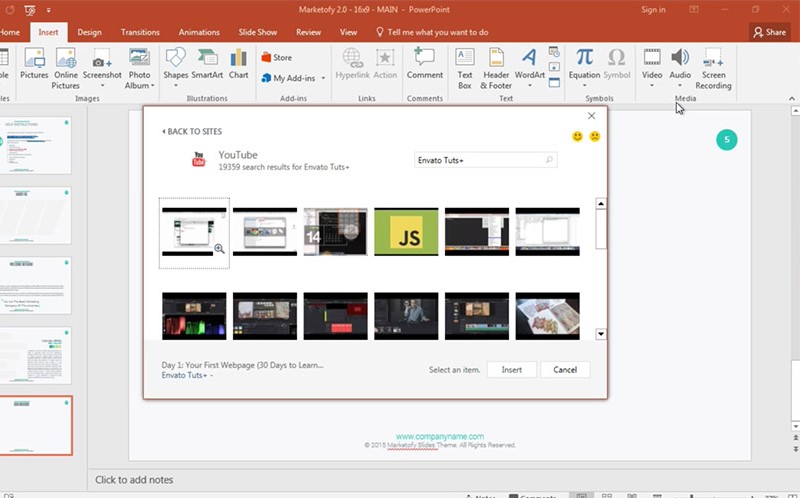The height and width of the screenshot is (498, 800).
Task: Click the www.companyname.com text on slide
Action: [440, 436]
